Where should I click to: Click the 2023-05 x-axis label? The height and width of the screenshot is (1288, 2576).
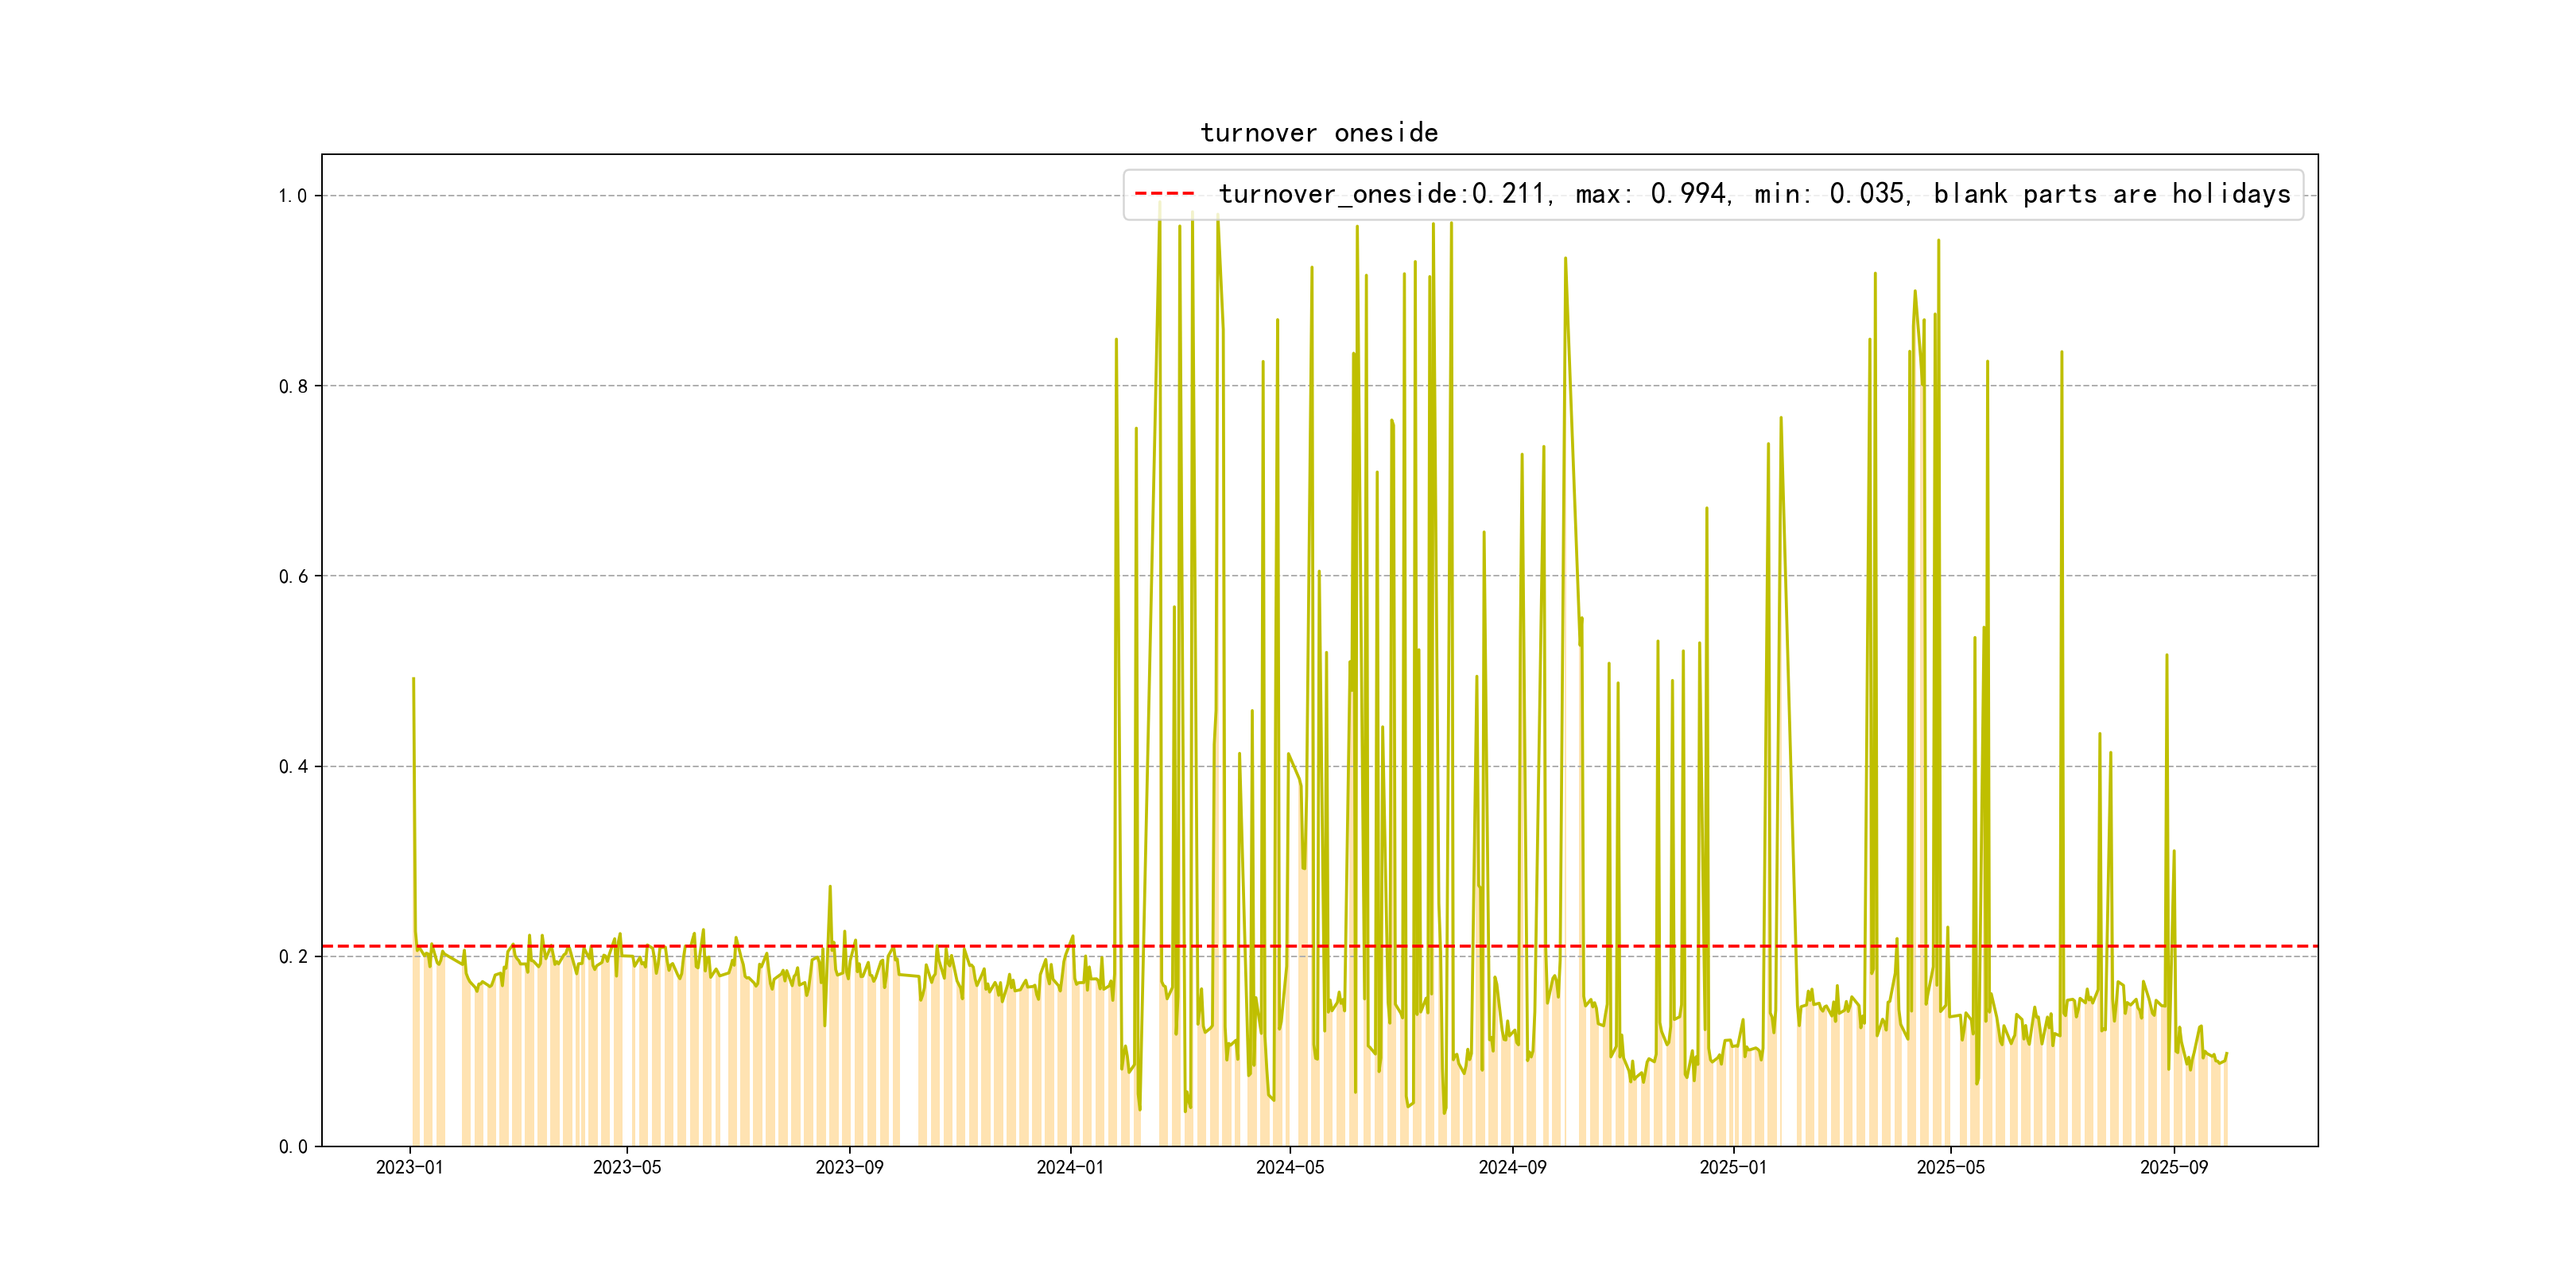coord(627,1167)
